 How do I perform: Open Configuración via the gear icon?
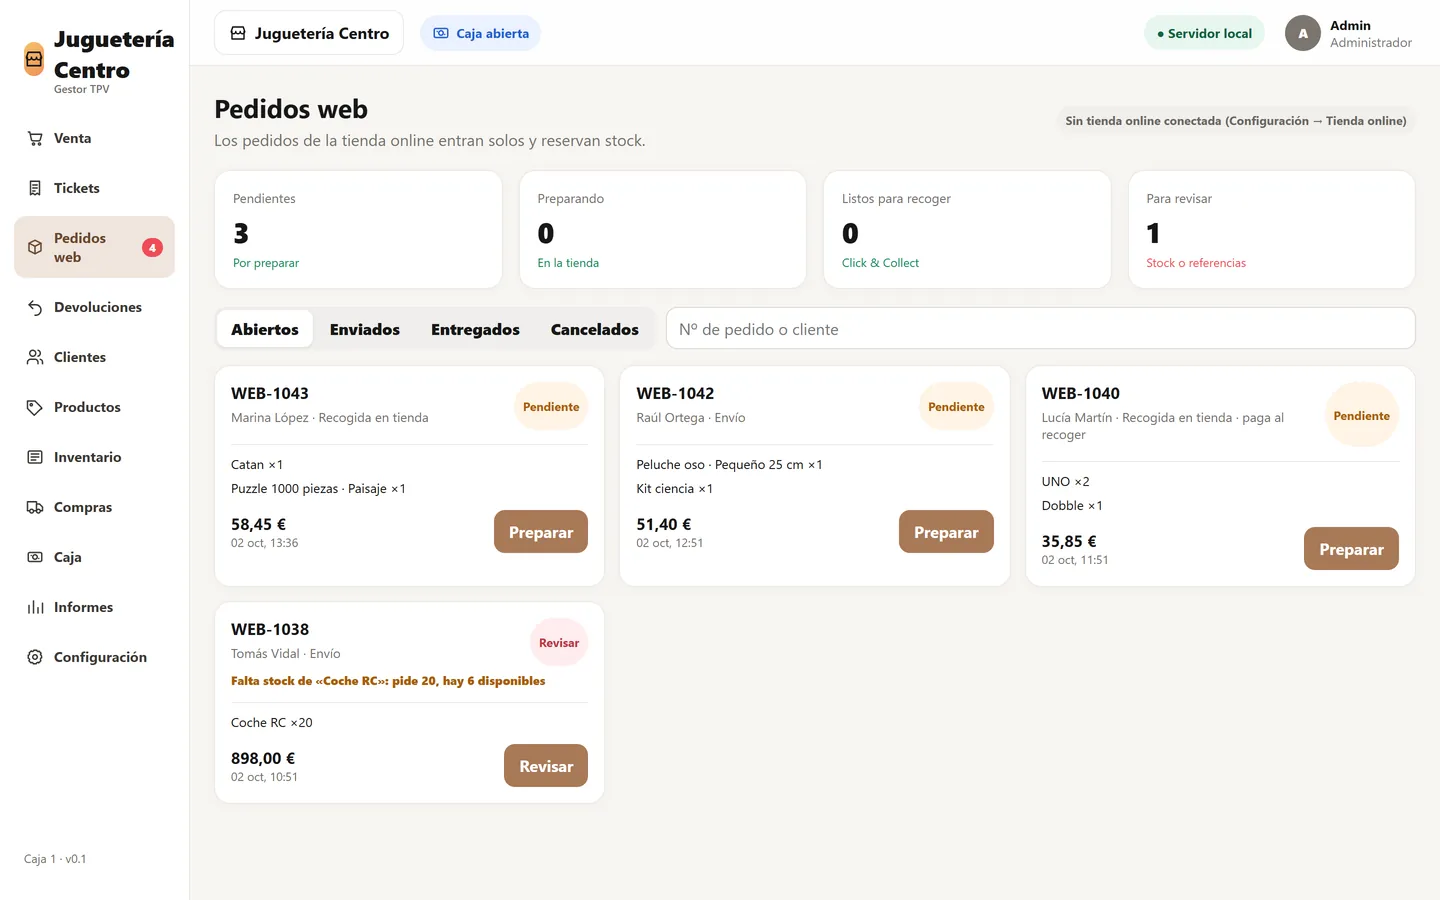click(35, 657)
